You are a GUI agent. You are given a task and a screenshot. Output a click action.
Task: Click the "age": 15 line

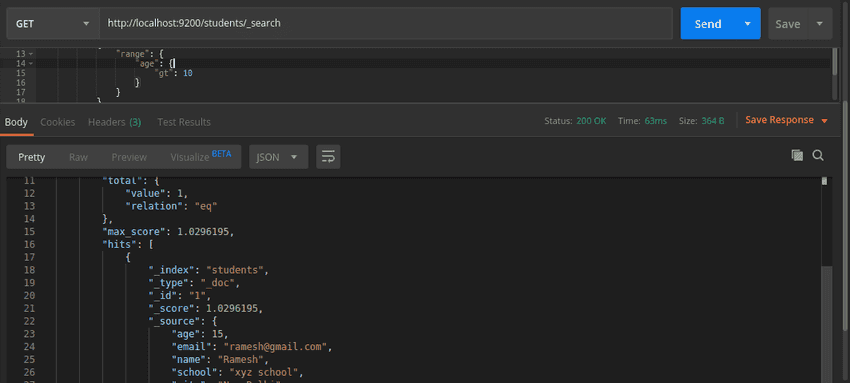(x=200, y=334)
